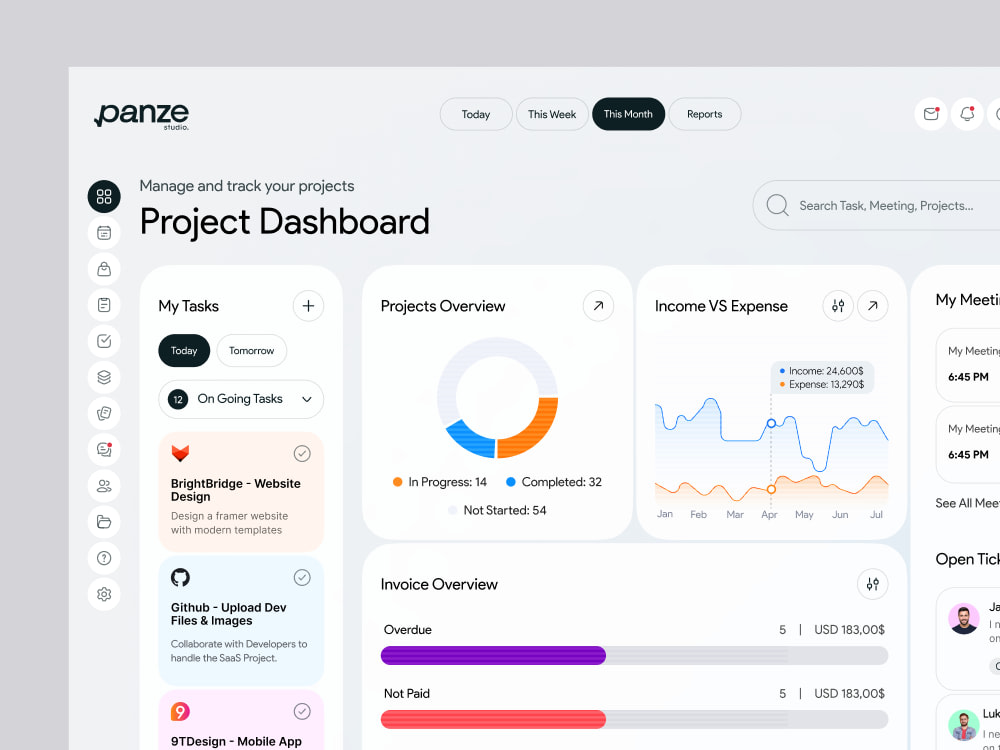Expand Projects Overview with arrow icon

click(598, 306)
